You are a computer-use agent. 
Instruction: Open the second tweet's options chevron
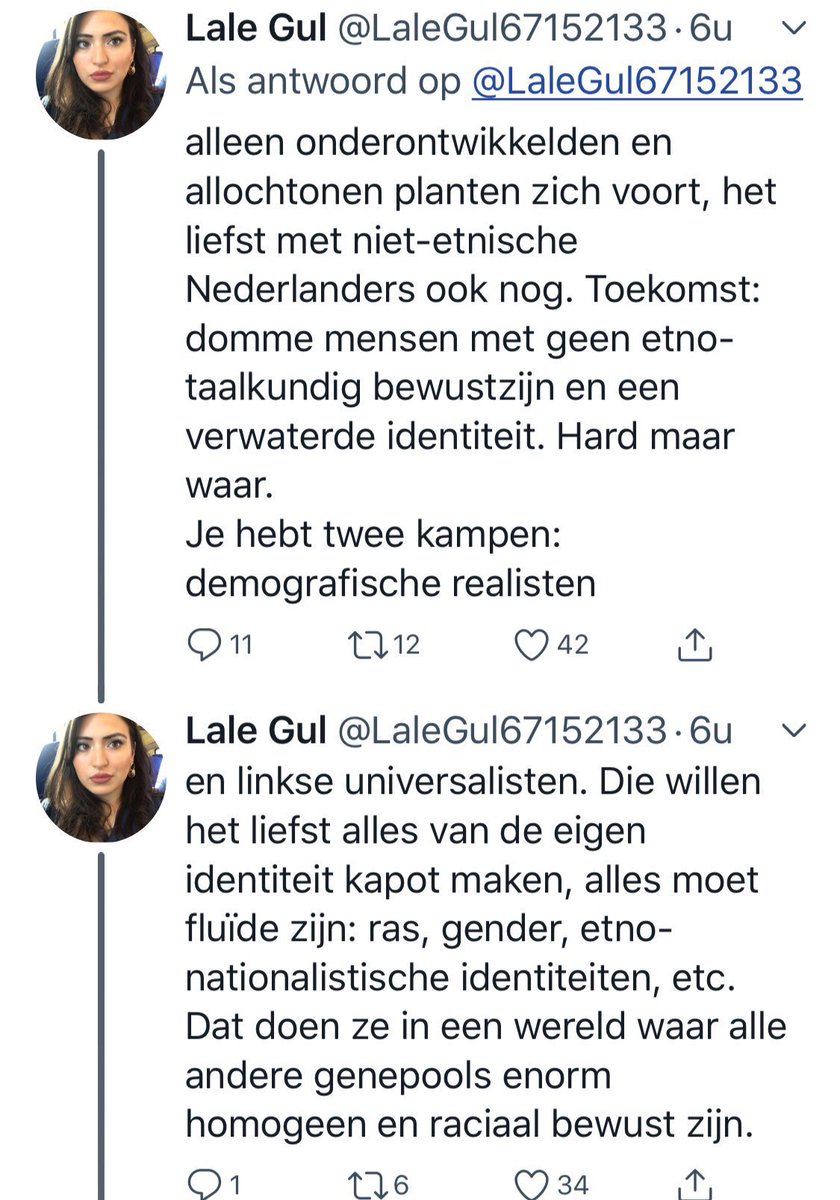(x=792, y=731)
